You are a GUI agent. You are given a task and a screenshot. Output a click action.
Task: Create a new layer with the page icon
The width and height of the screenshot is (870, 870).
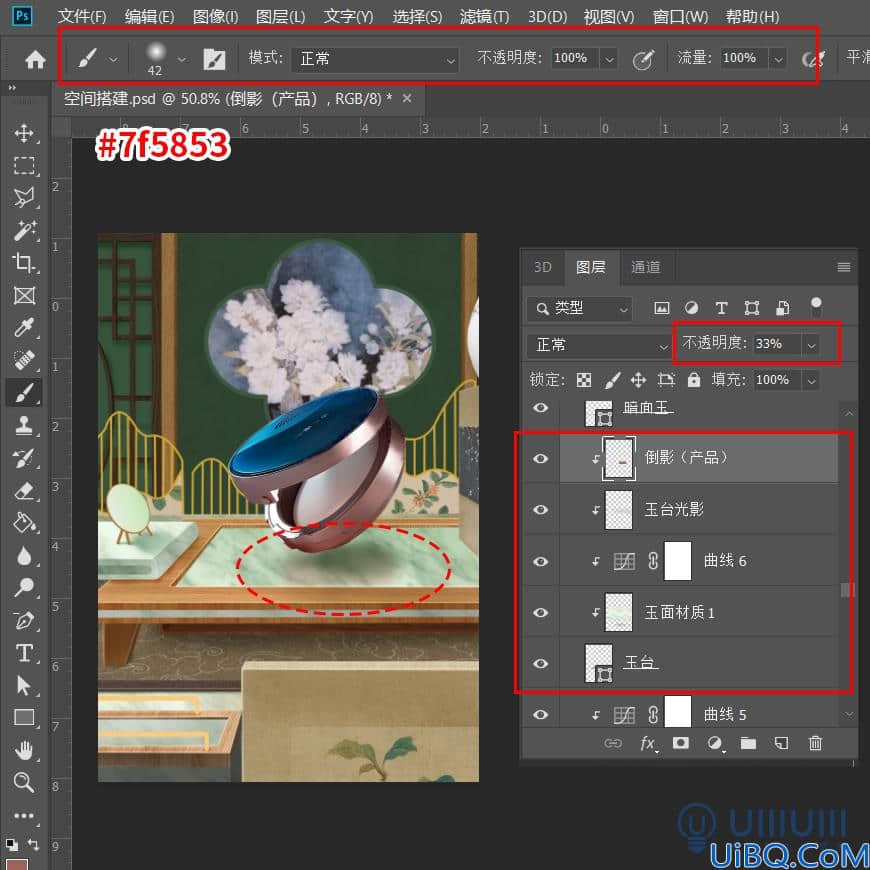[781, 743]
